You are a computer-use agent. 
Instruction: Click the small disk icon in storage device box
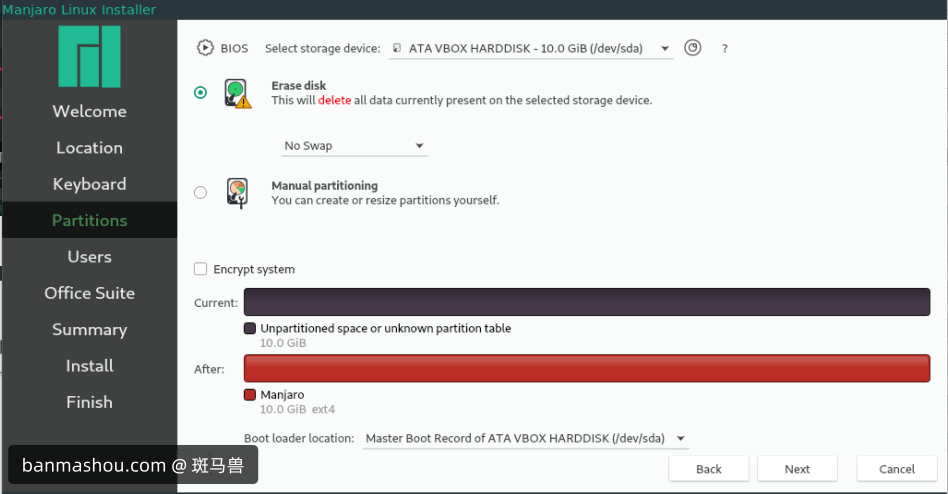pyautogui.click(x=397, y=48)
